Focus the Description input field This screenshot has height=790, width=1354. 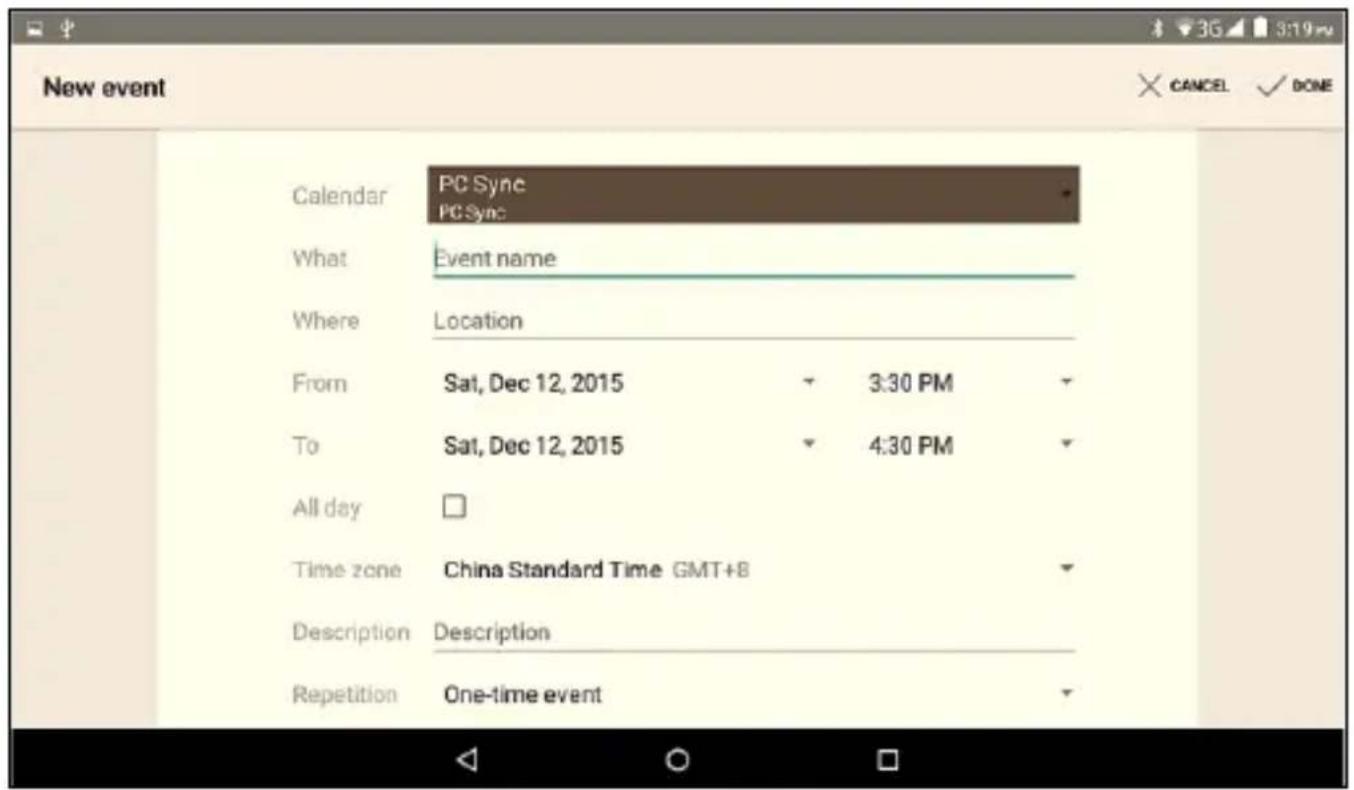pos(753,633)
